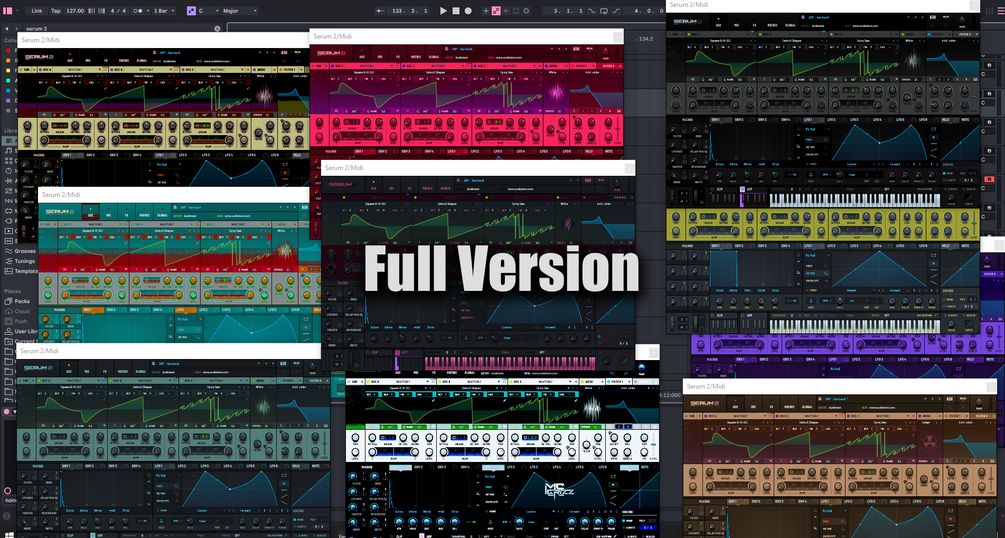Viewport: 1005px width, 538px height.
Task: Open Forward LFO direction dropdown top-right Serum
Action: click(895, 164)
